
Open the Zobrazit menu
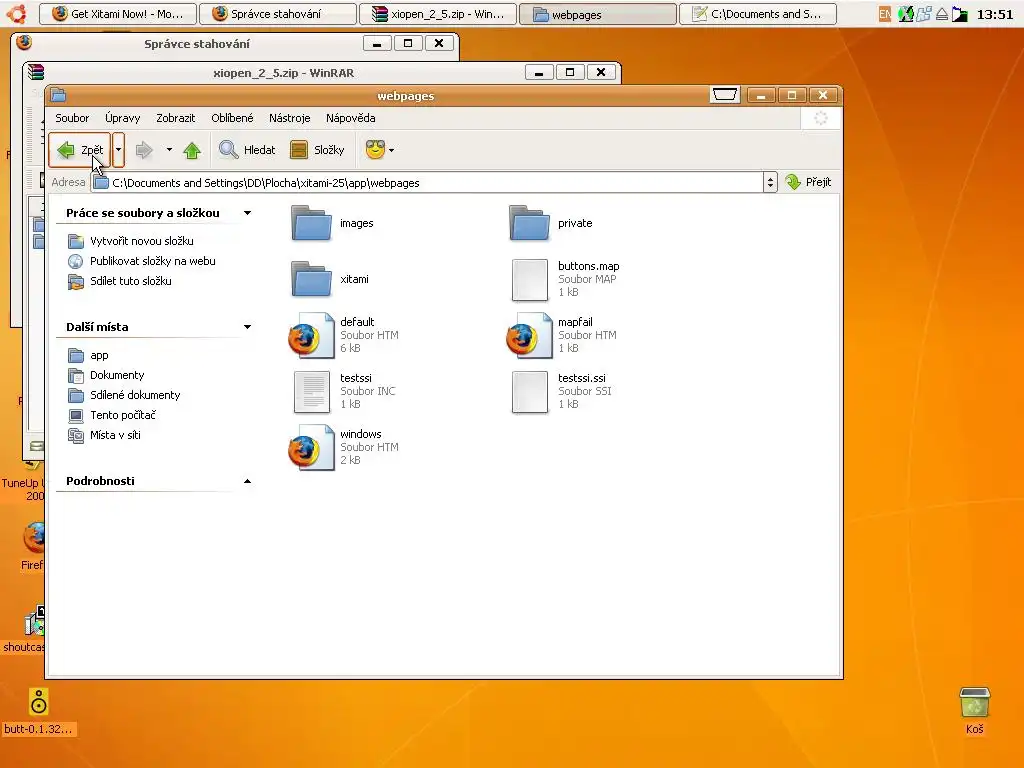(x=176, y=118)
